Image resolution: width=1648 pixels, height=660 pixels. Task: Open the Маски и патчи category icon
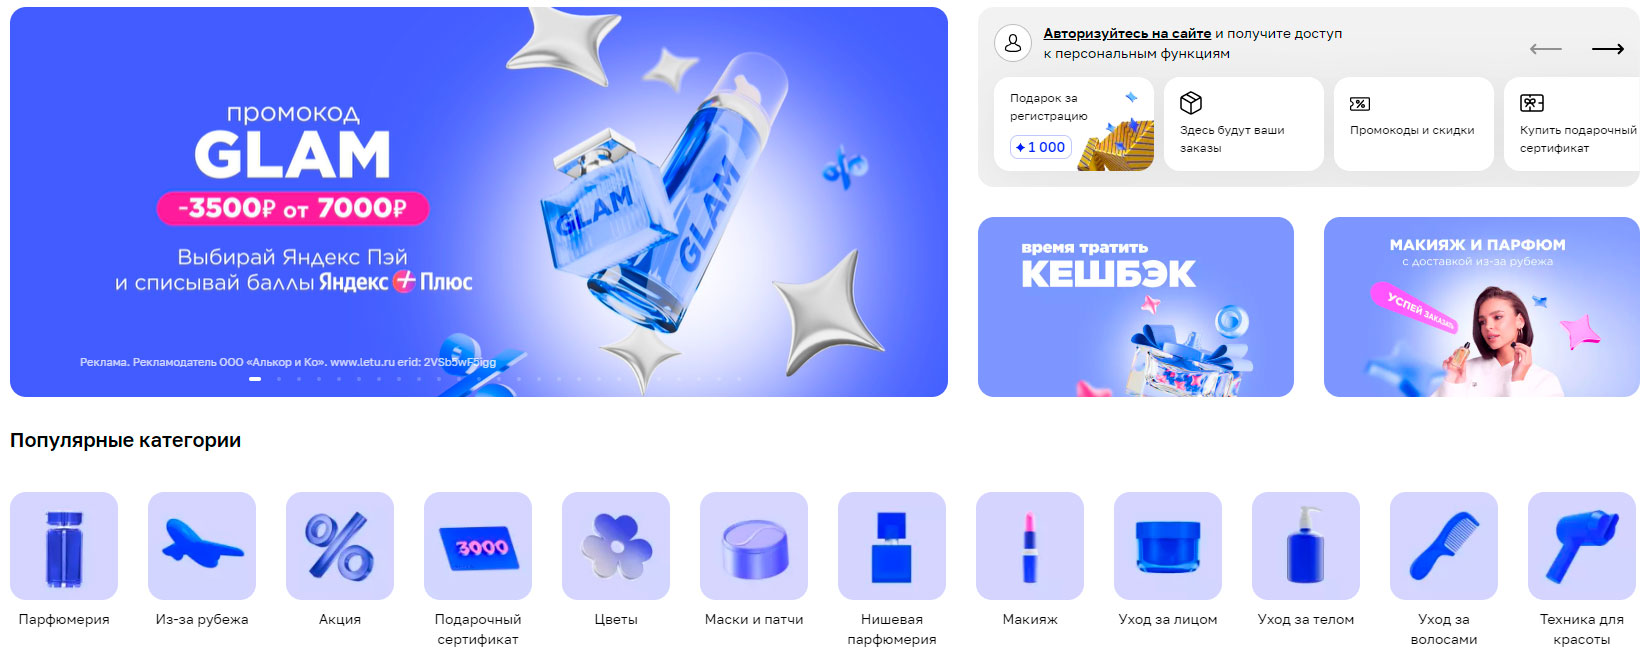(x=754, y=546)
